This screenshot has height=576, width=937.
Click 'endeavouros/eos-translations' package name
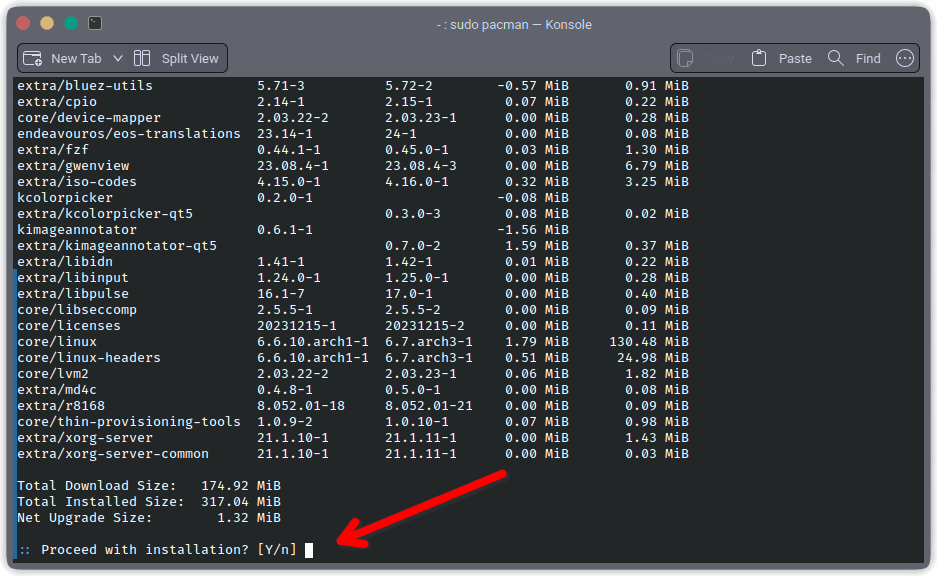tap(129, 133)
